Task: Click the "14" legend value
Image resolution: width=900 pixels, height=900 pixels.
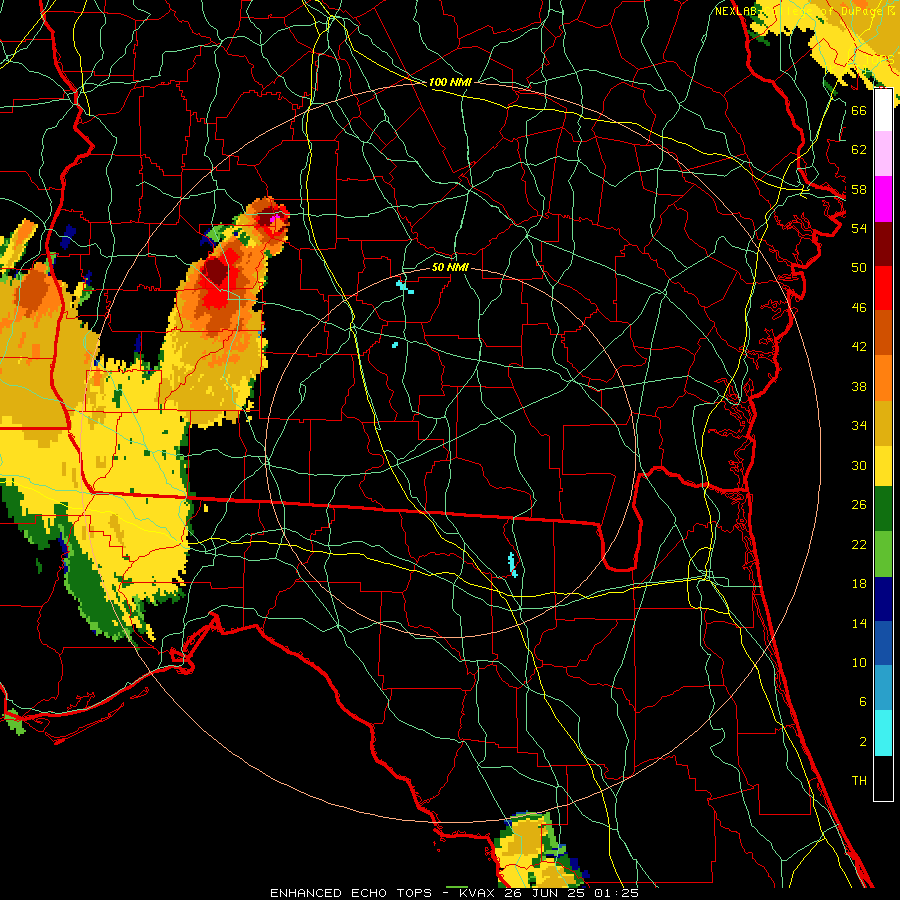Action: click(859, 623)
